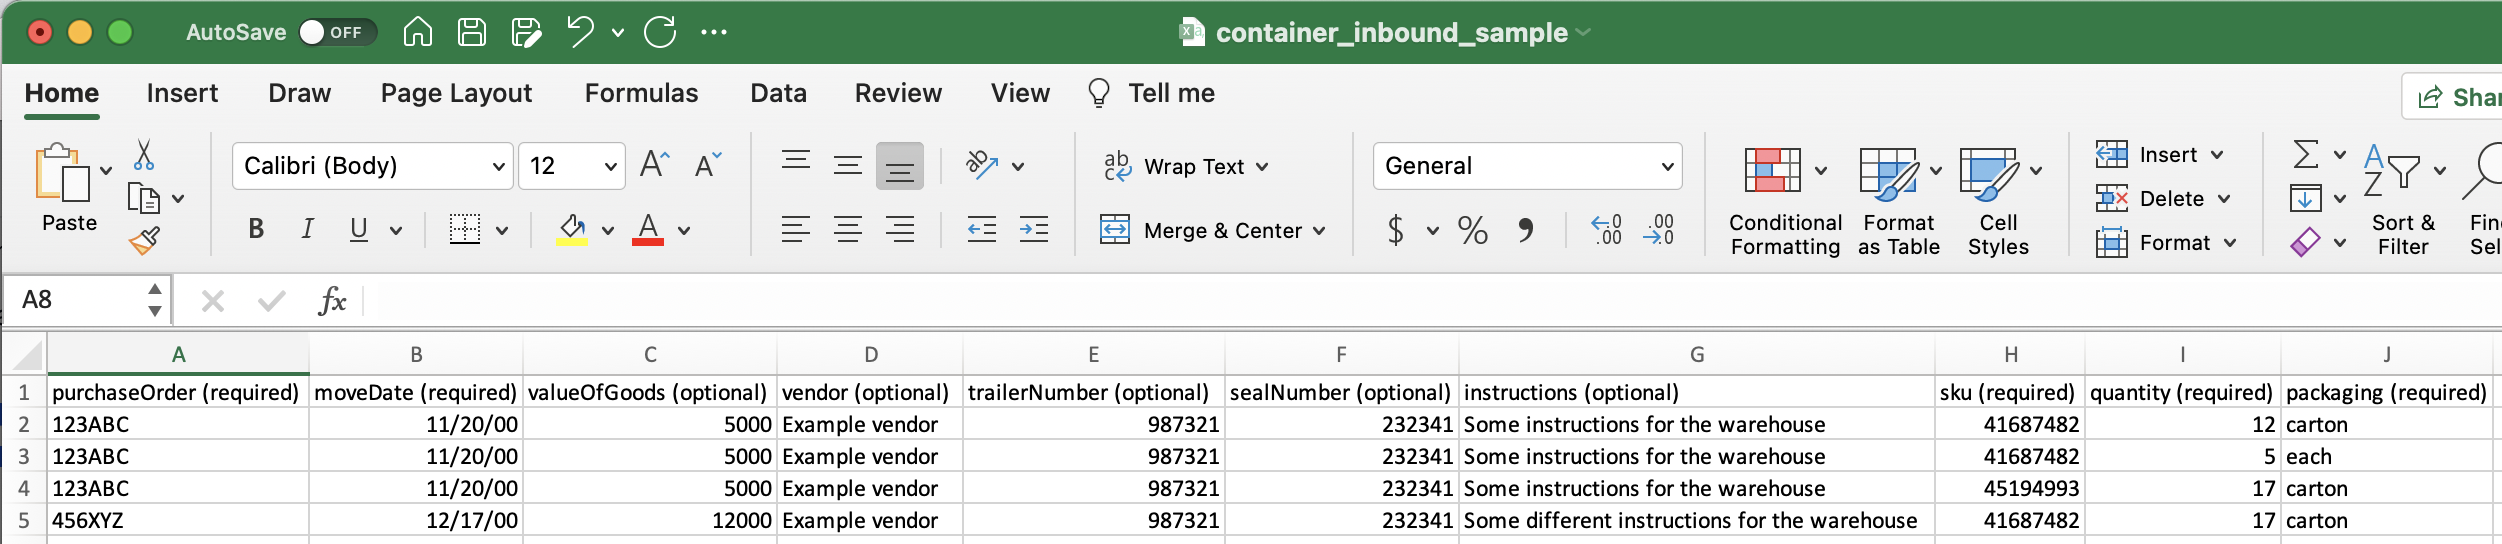Apply yellow fill color bucket

(x=572, y=229)
